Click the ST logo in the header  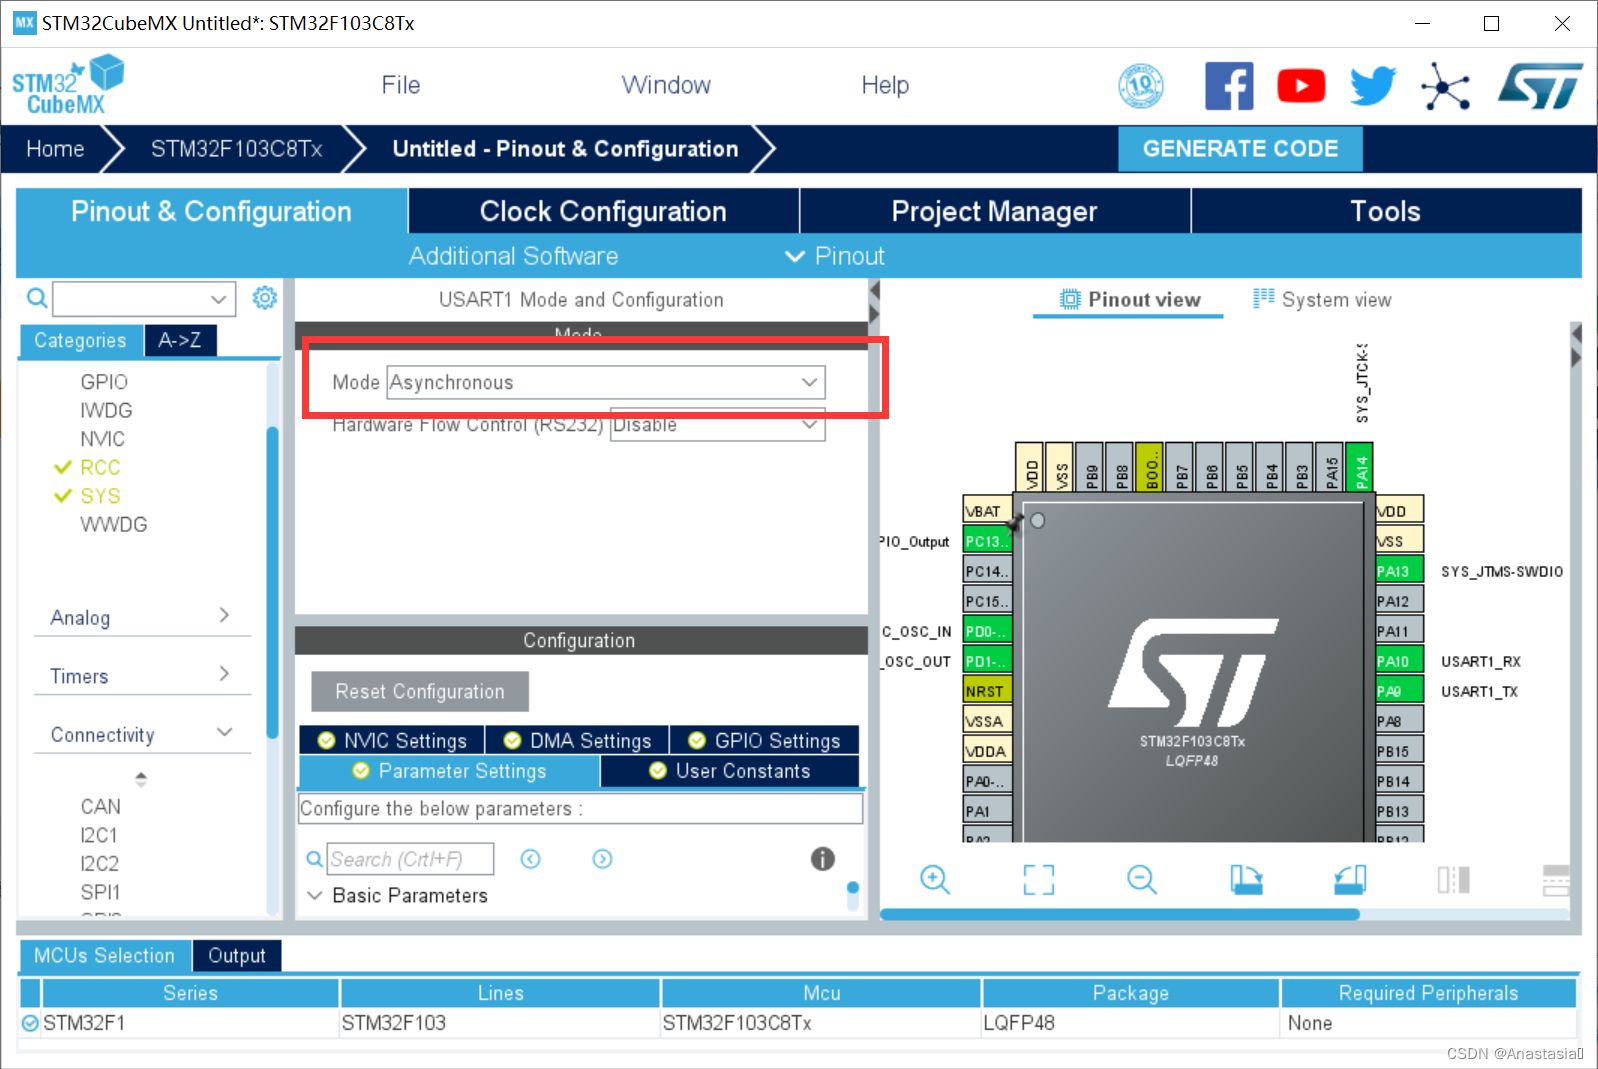click(1540, 86)
